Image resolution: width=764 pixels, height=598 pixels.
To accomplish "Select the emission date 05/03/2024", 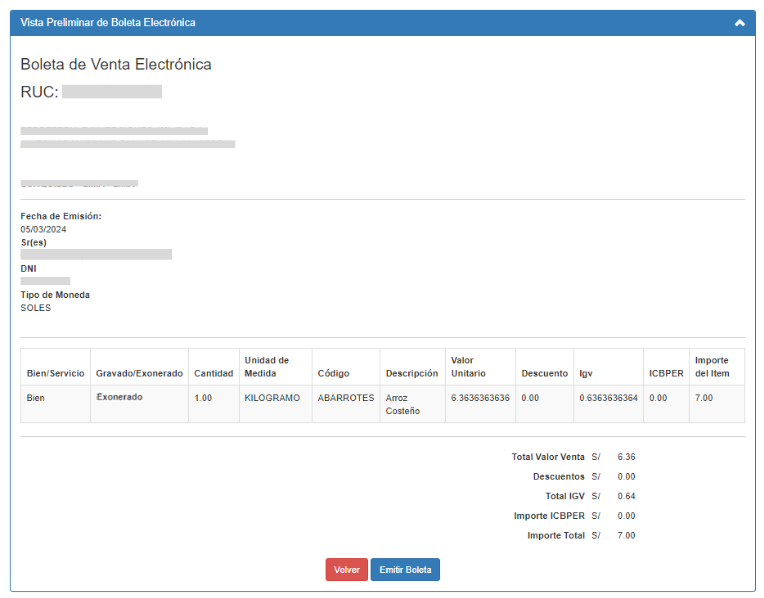I will click(x=41, y=229).
